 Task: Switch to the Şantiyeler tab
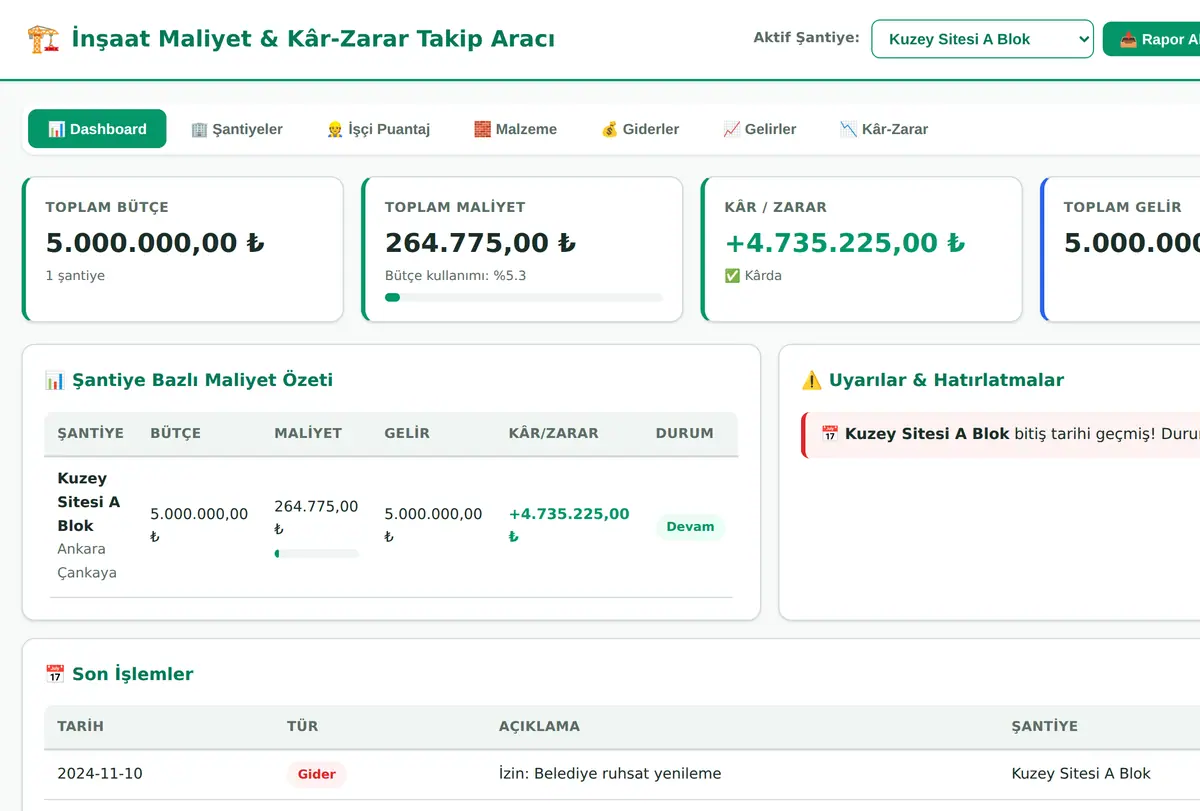[237, 129]
